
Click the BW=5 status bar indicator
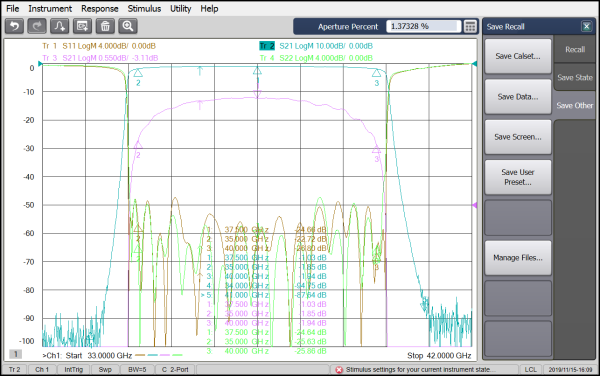[x=137, y=369]
